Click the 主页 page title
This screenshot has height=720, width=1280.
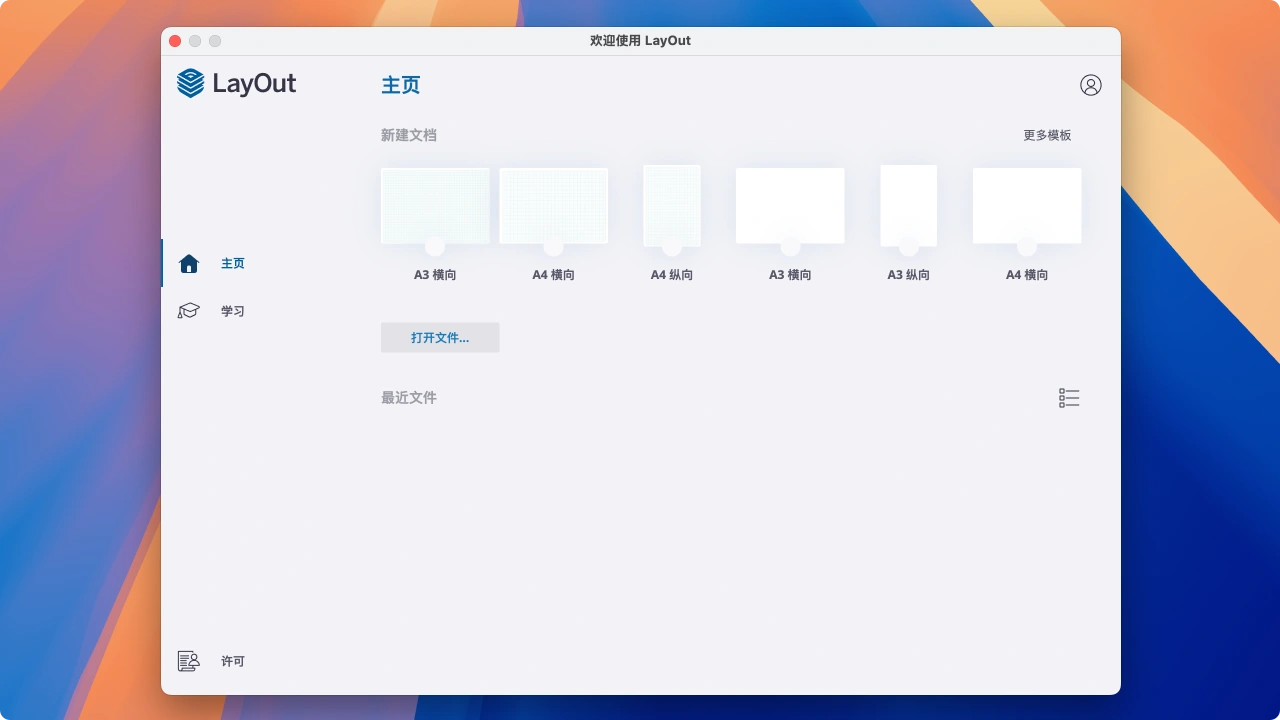pos(401,85)
